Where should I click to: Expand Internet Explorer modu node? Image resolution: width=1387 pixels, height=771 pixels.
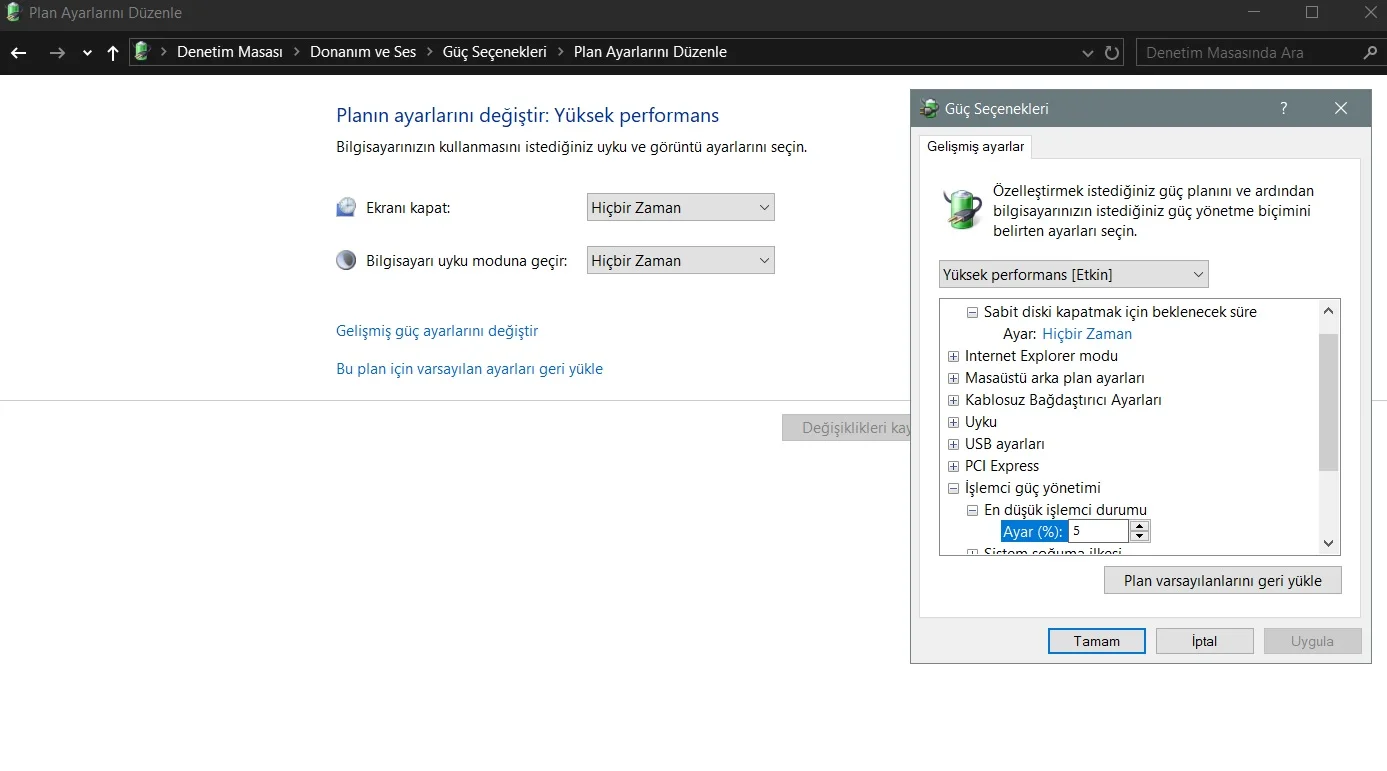[954, 356]
